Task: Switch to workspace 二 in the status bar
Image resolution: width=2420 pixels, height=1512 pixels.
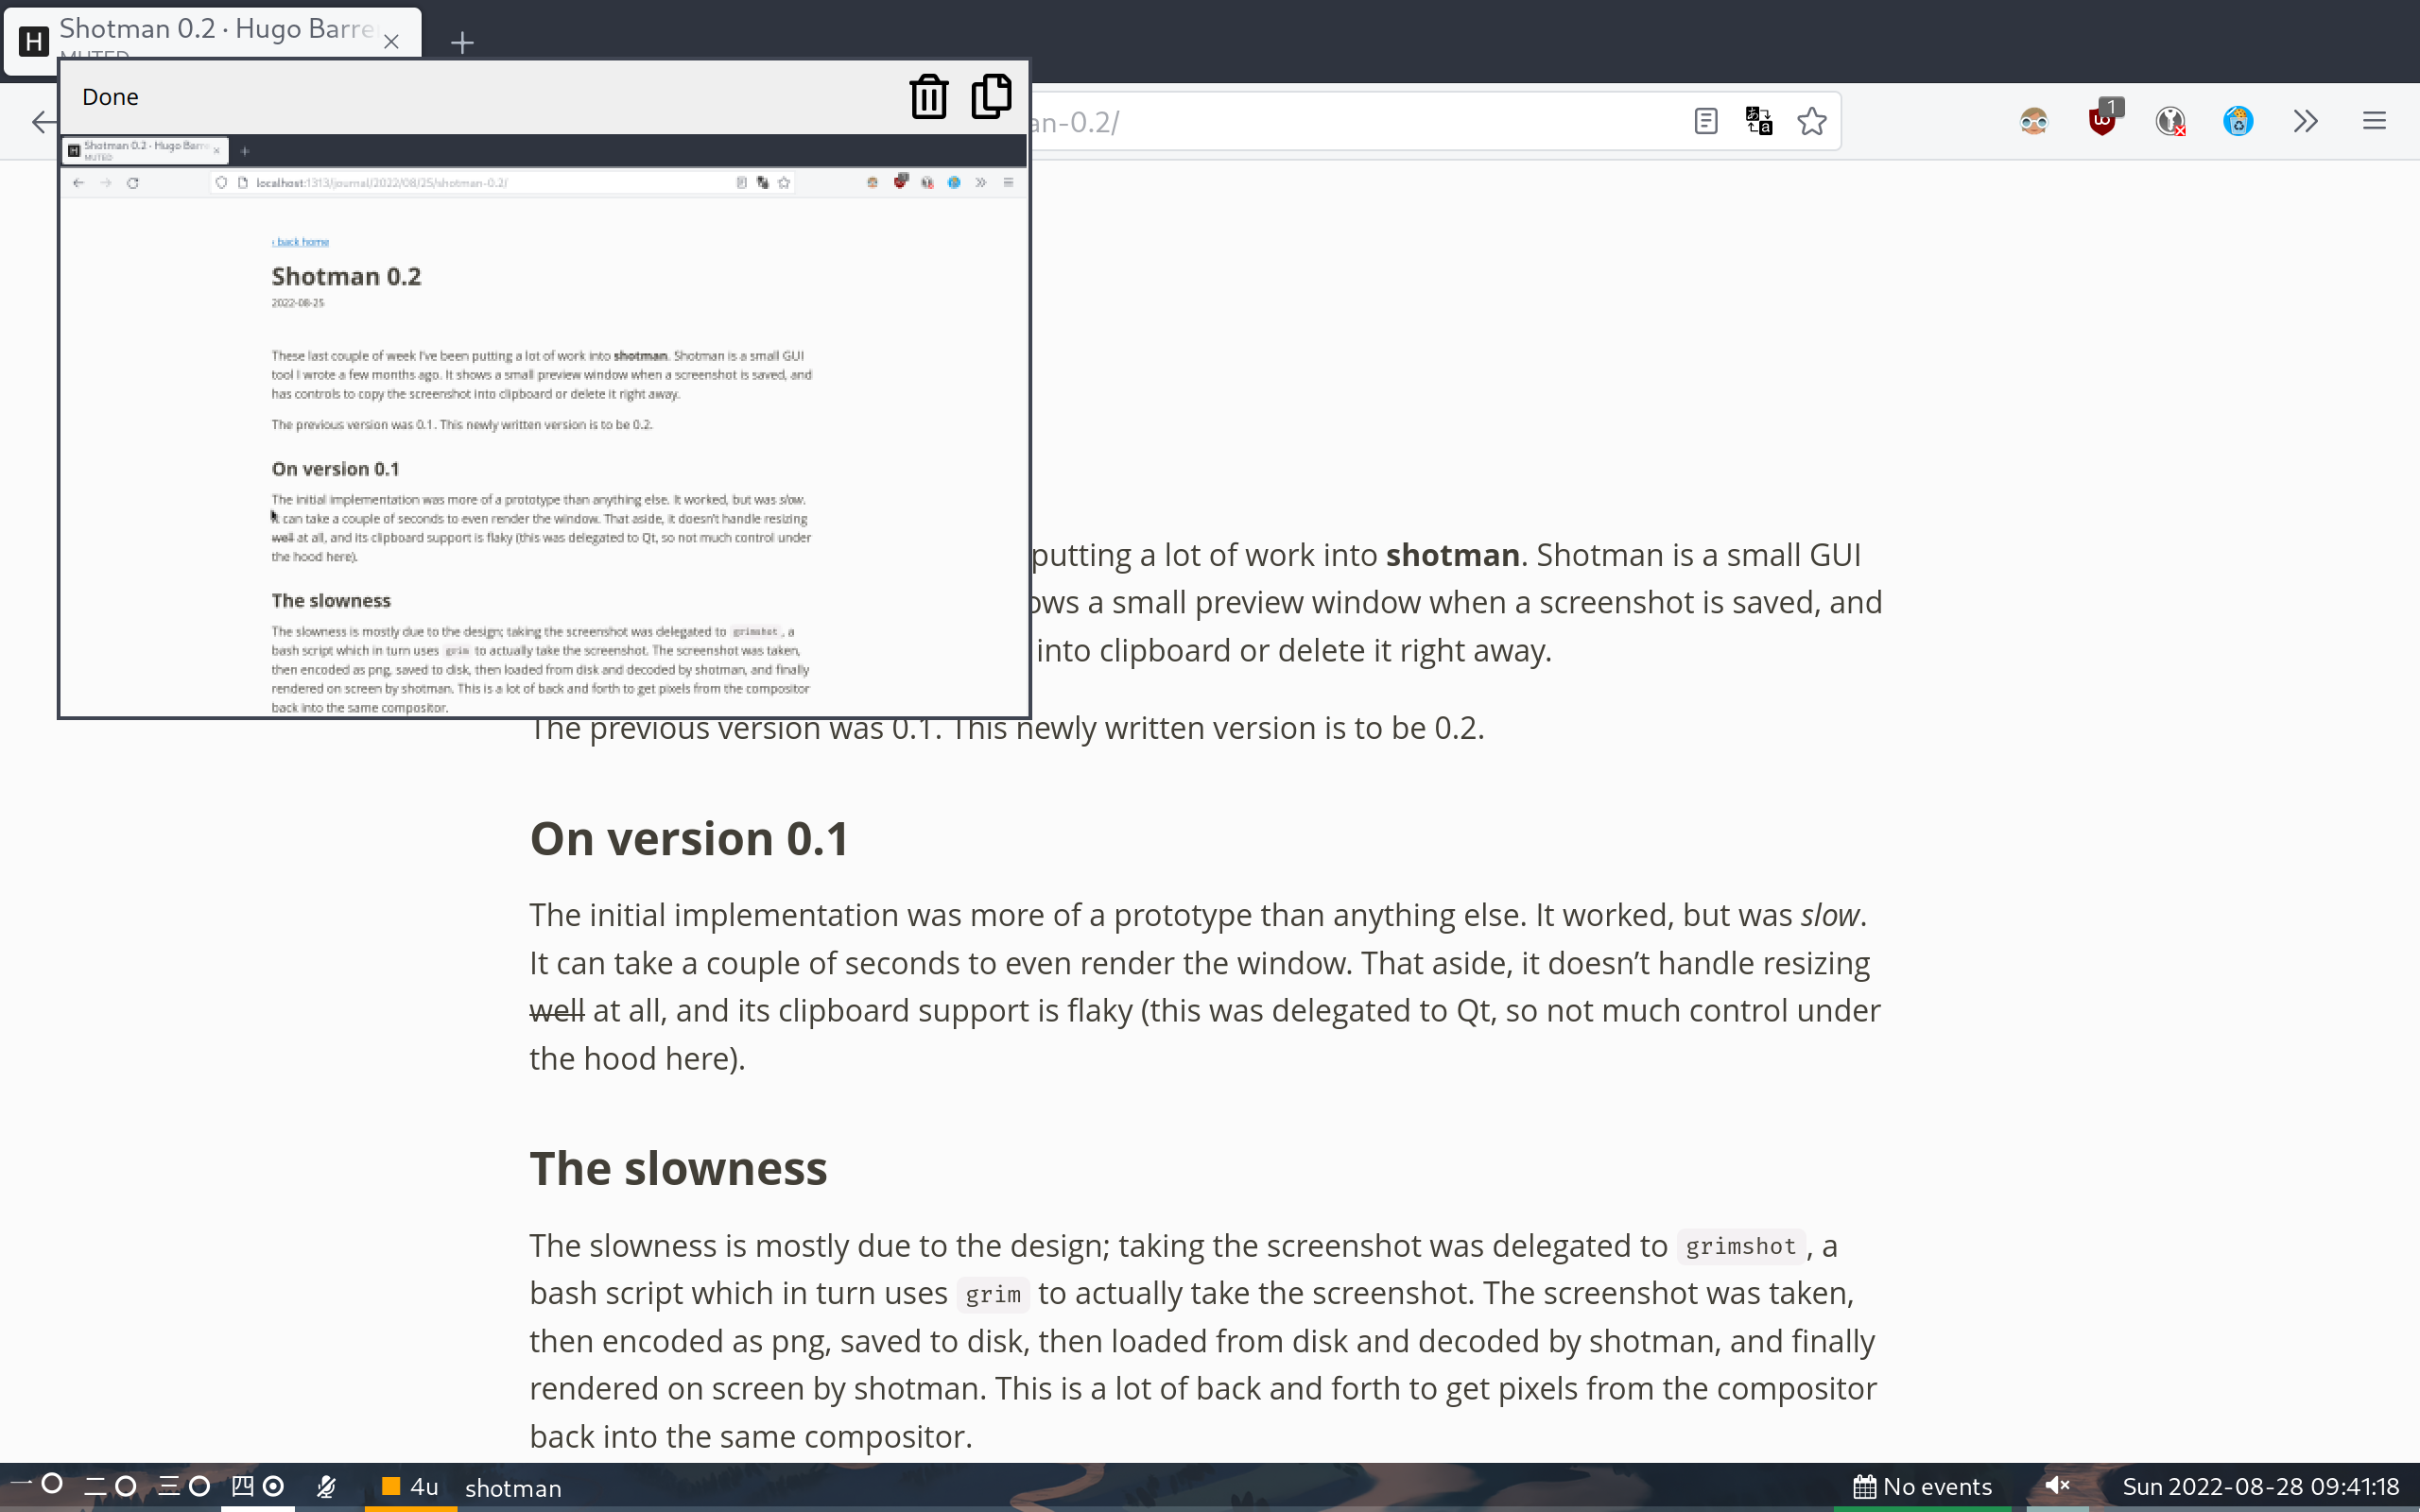Action: pyautogui.click(x=110, y=1486)
